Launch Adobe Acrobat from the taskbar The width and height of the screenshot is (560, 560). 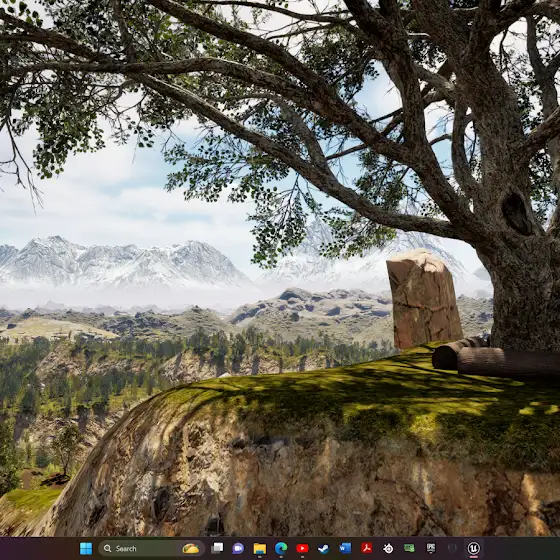(366, 548)
